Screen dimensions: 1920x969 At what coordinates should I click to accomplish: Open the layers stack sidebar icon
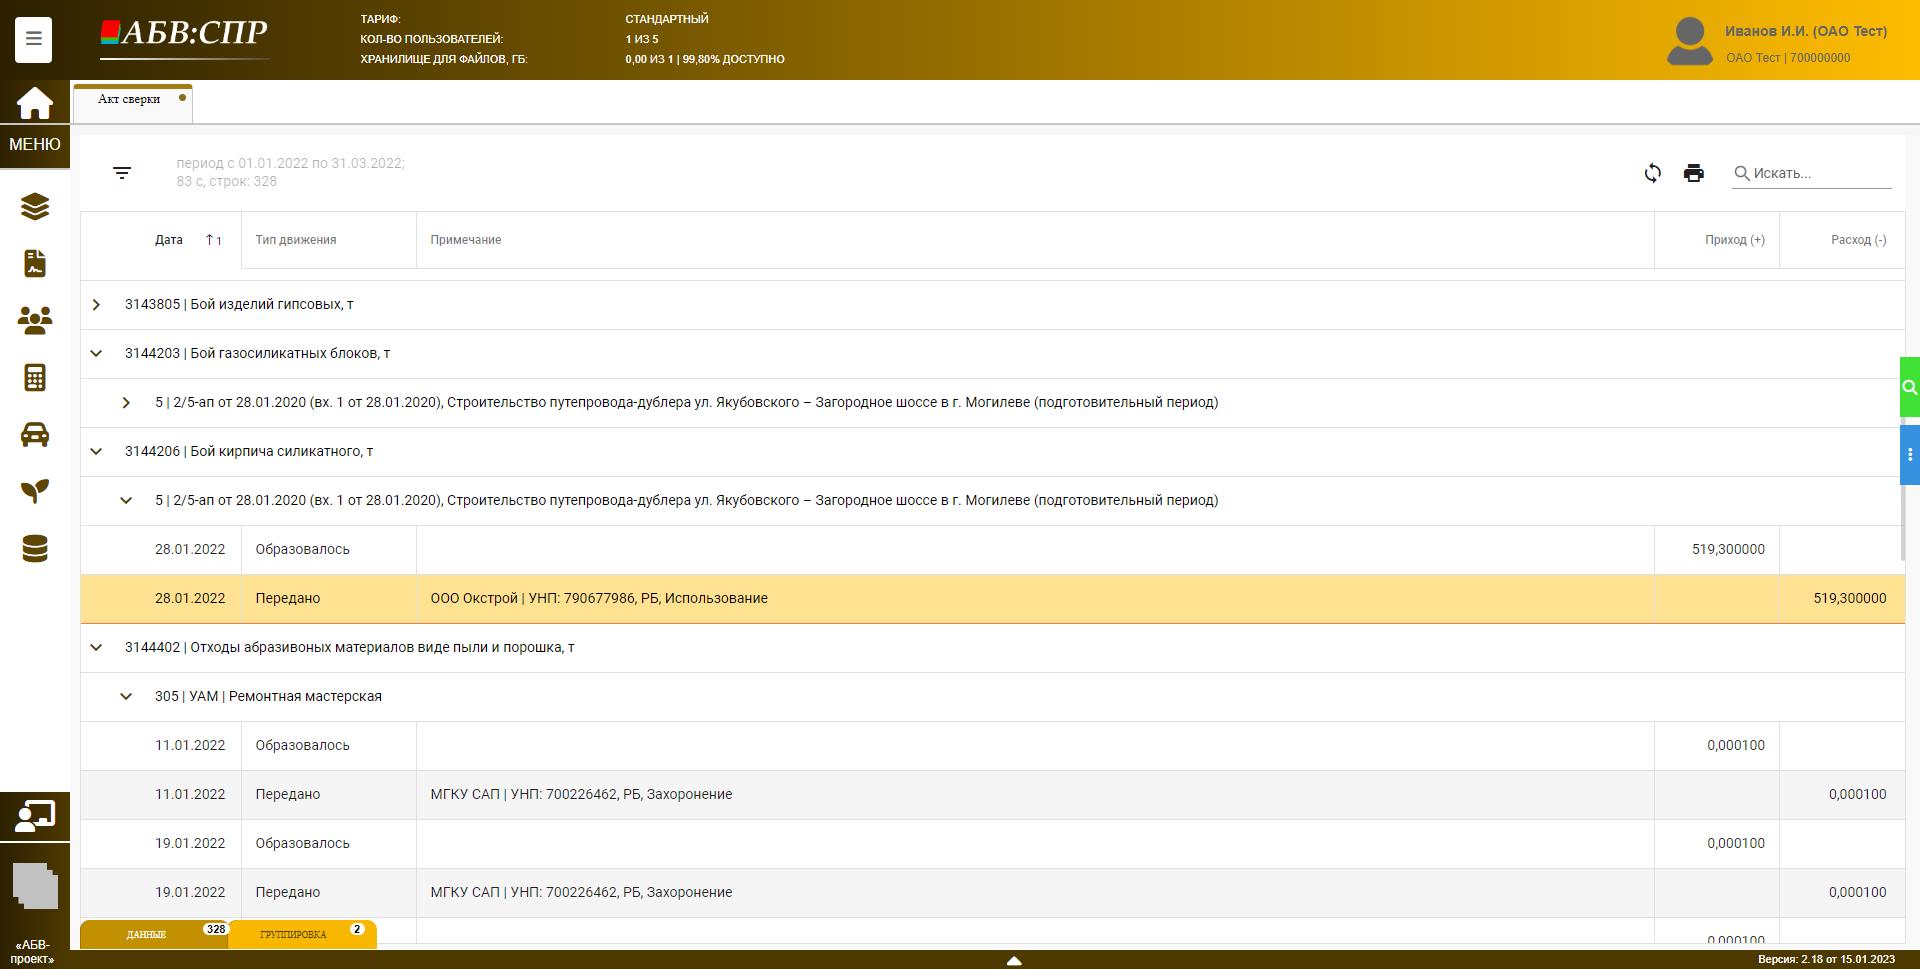[x=34, y=207]
